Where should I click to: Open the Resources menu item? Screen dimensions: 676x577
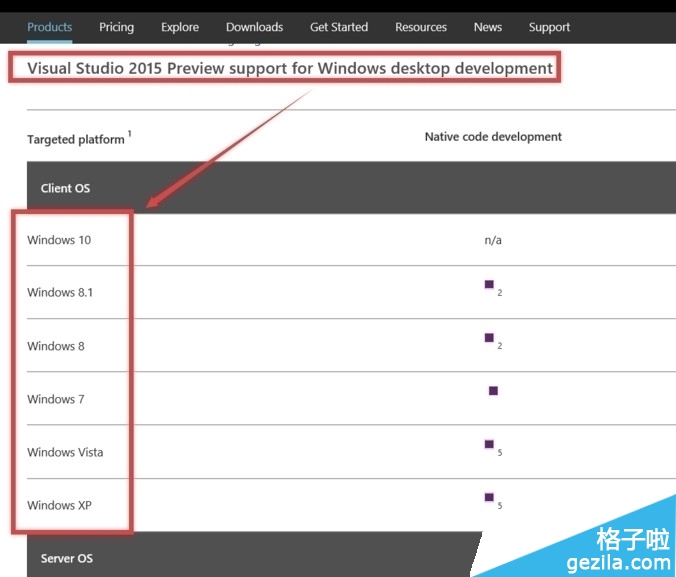(421, 27)
